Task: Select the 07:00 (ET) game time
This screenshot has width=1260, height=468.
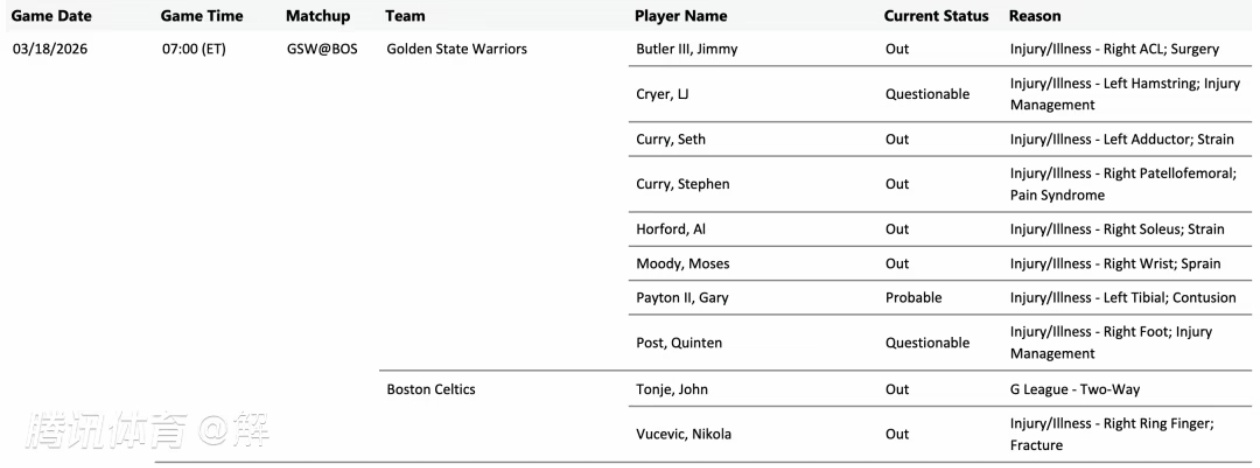Action: click(x=194, y=48)
